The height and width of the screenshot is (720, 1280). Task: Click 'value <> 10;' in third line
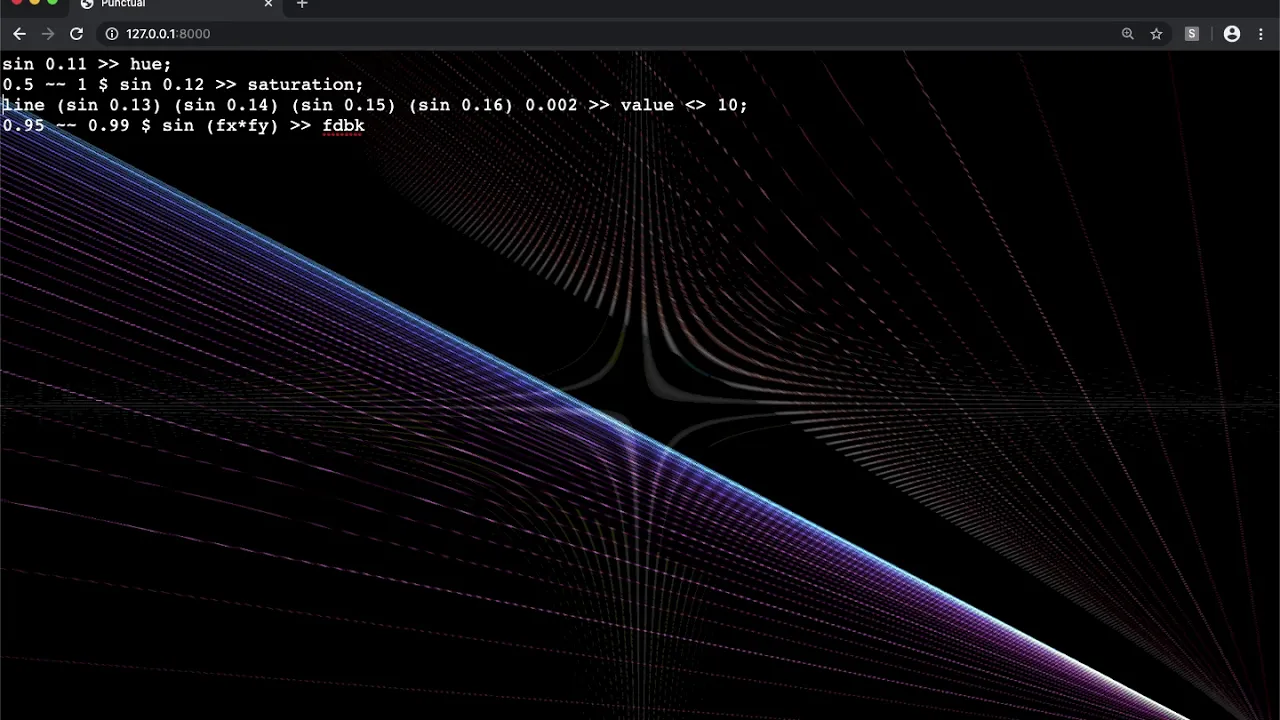[683, 105]
